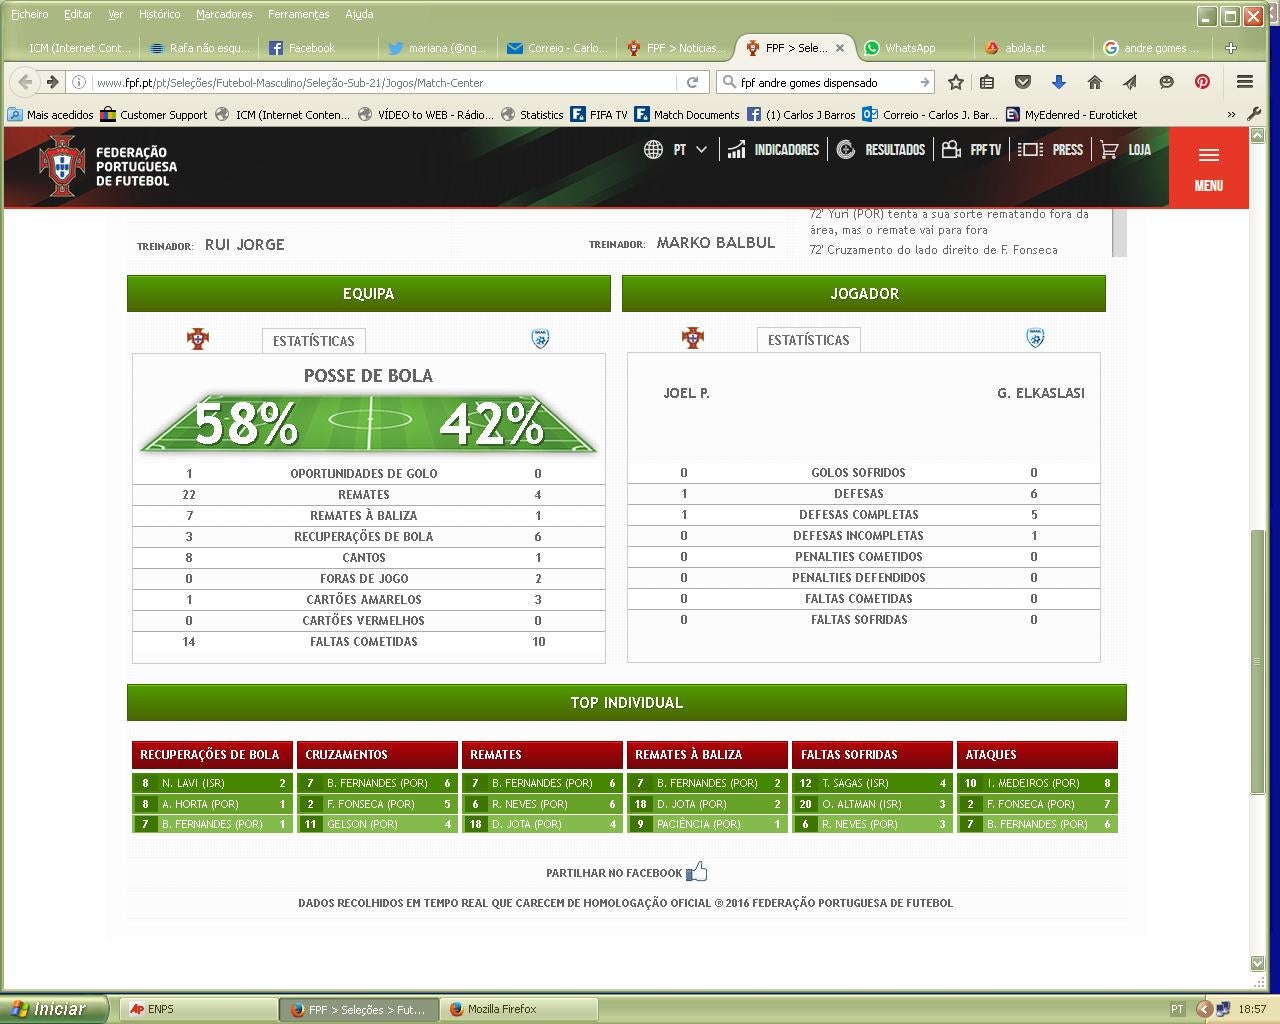This screenshot has width=1280, height=1024.
Task: Click the Pinterest toolbar icon
Action: click(x=1202, y=82)
